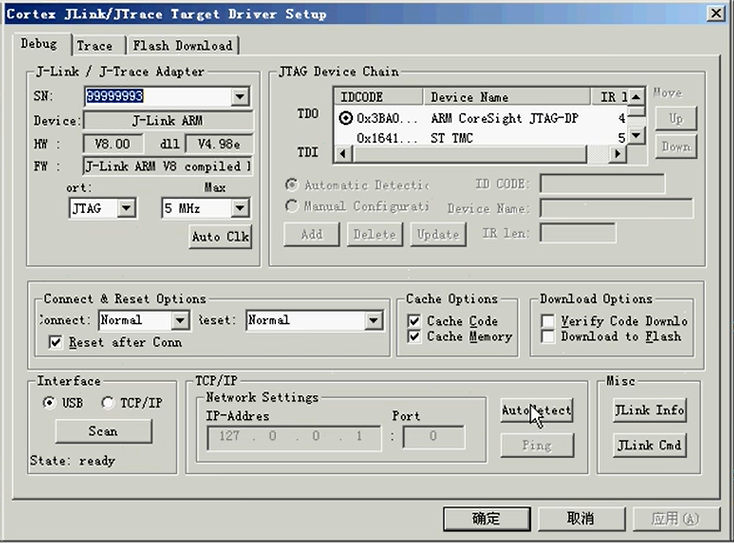
Task: Open JLink Info
Action: 649,411
